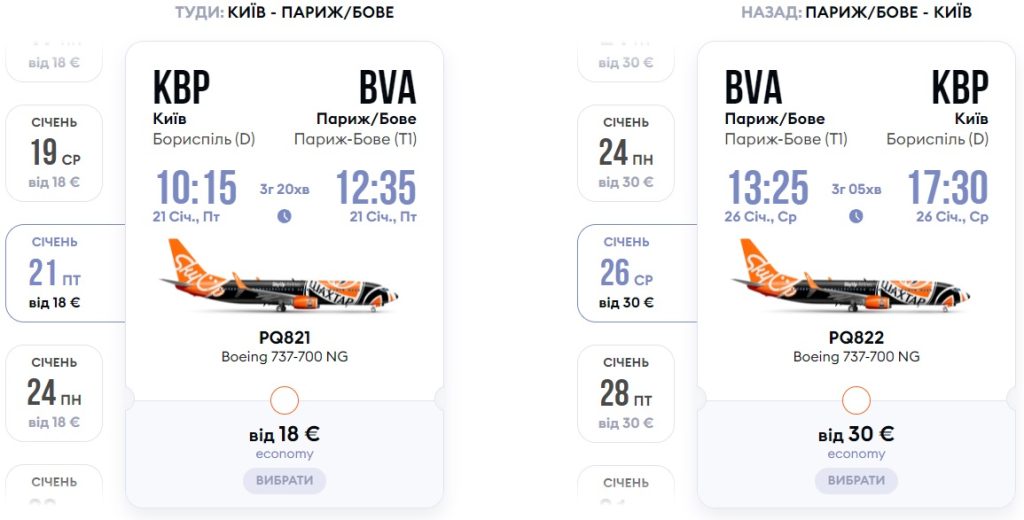This screenshot has height=520, width=1024.
Task: Click the 10:15 departure time
Action: click(x=195, y=188)
